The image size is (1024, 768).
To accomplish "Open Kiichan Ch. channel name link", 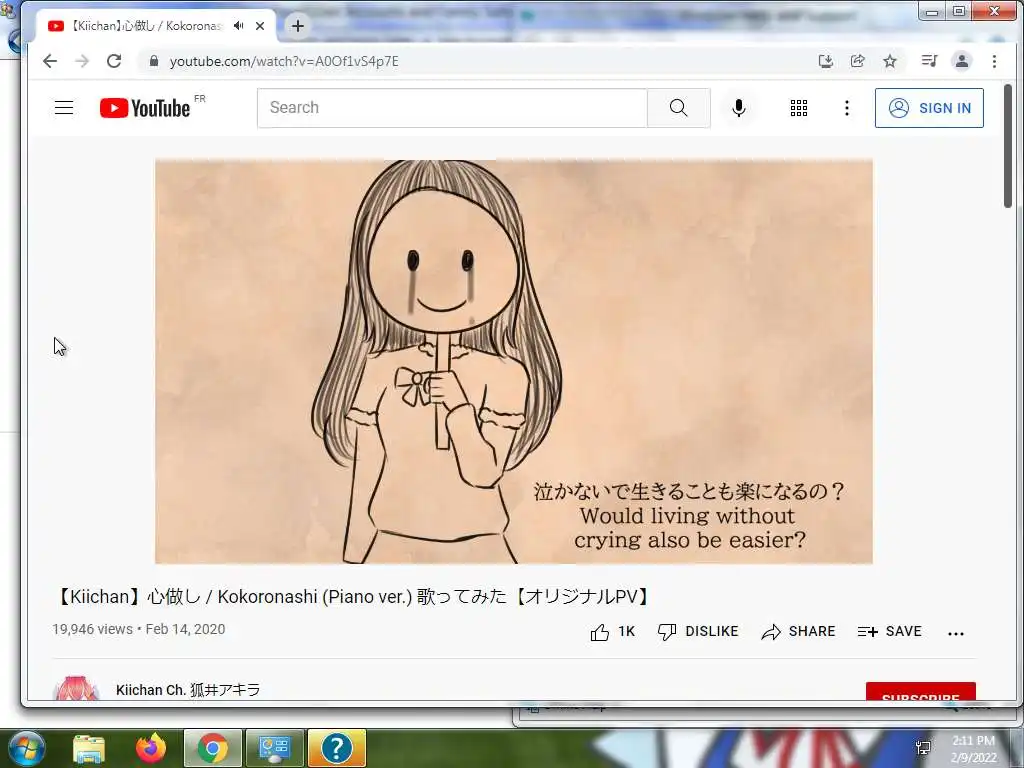I will 188,690.
